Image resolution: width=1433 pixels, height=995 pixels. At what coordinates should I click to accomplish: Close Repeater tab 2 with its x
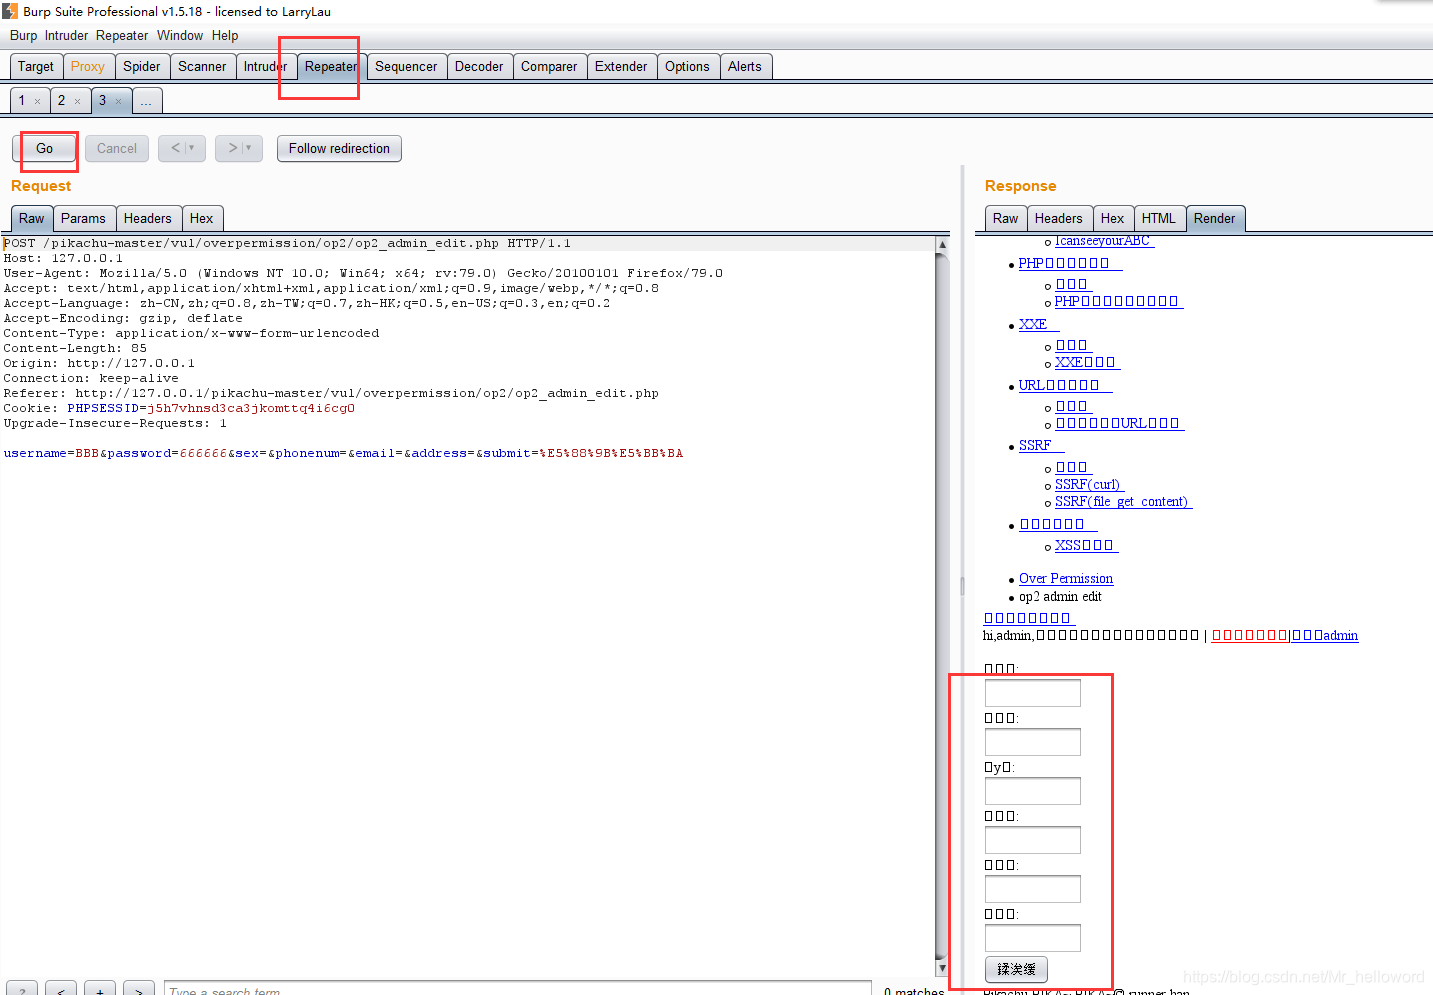(x=78, y=101)
